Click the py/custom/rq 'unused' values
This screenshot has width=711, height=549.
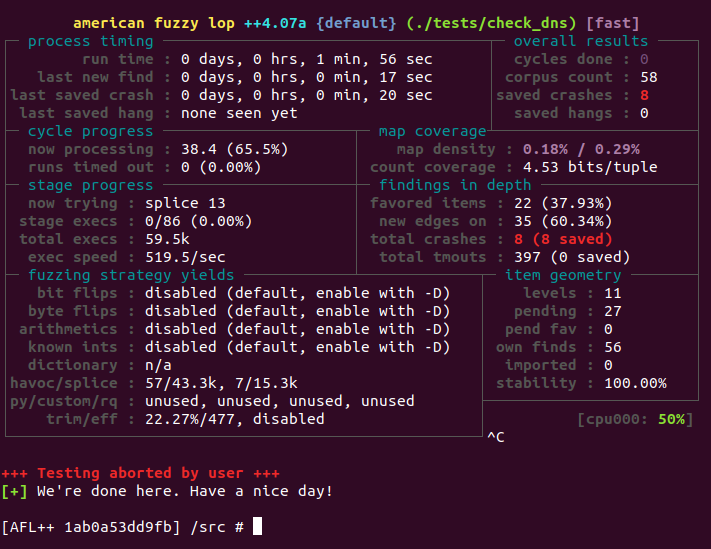(280, 401)
